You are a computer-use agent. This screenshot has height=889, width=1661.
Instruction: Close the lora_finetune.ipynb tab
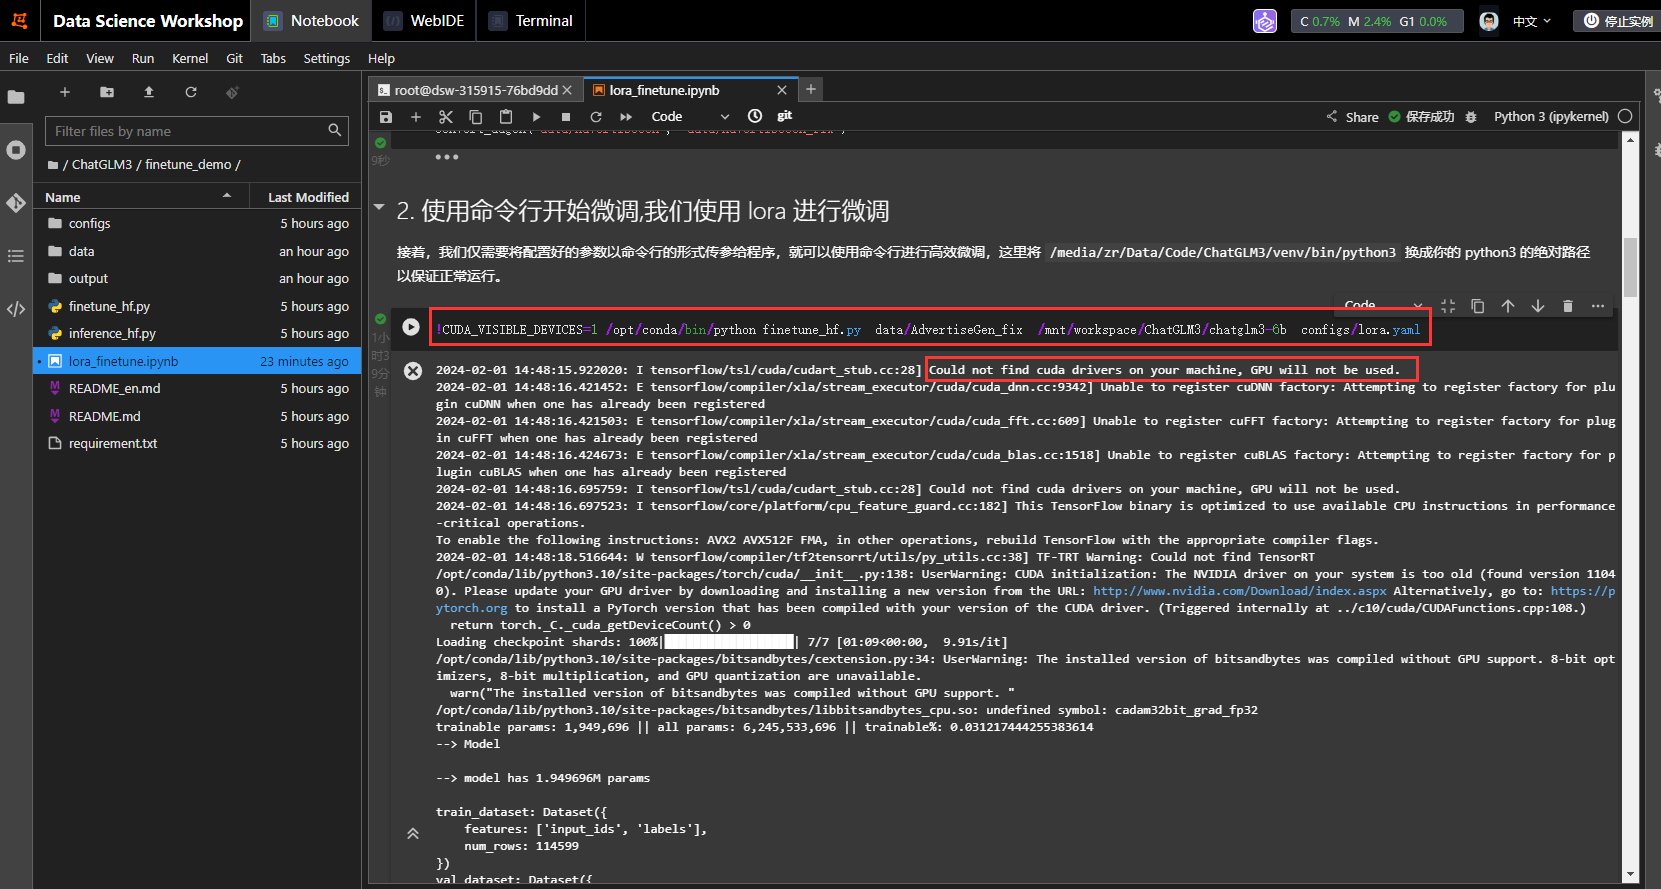782,90
